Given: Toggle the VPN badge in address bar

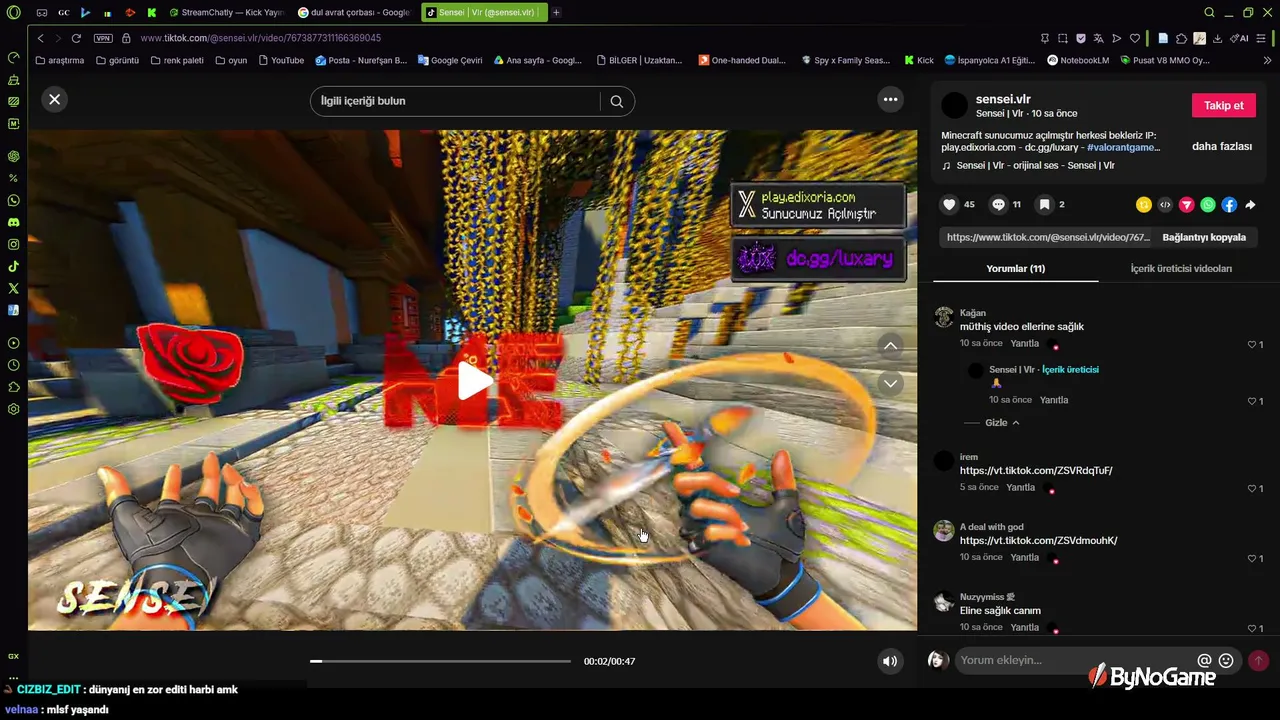Looking at the screenshot, I should (103, 38).
